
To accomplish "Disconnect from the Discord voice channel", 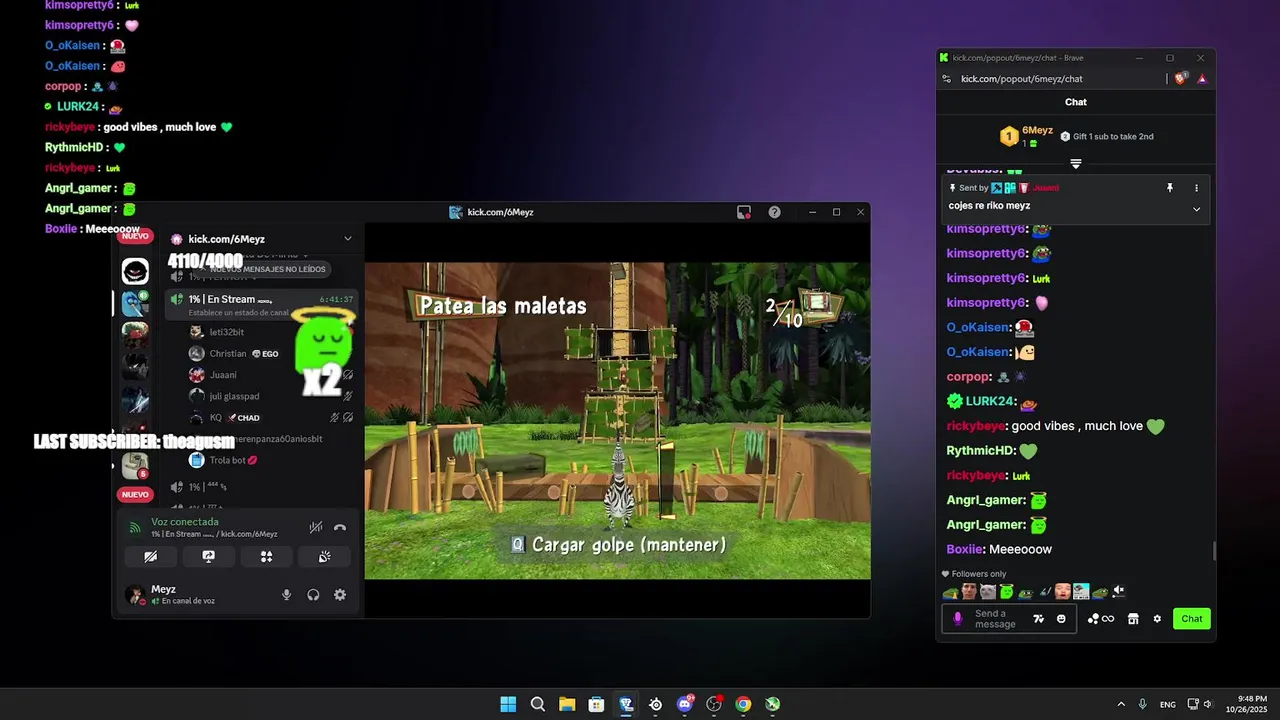I will [x=340, y=527].
